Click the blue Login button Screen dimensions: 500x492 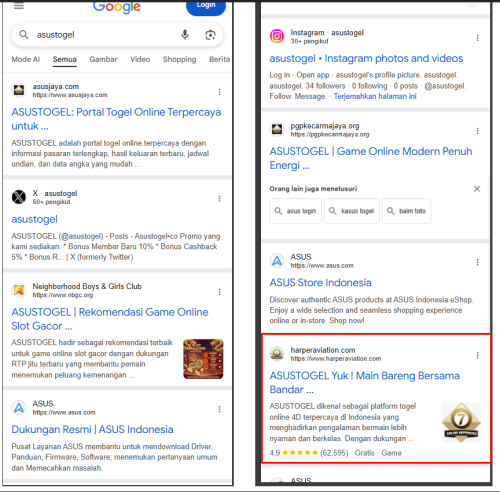206,7
